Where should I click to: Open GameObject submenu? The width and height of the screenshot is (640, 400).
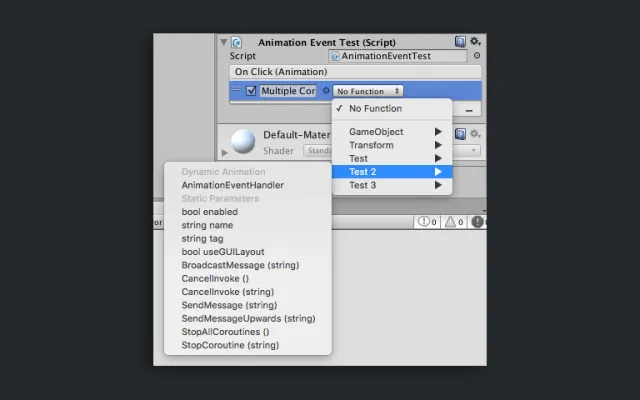click(x=392, y=131)
